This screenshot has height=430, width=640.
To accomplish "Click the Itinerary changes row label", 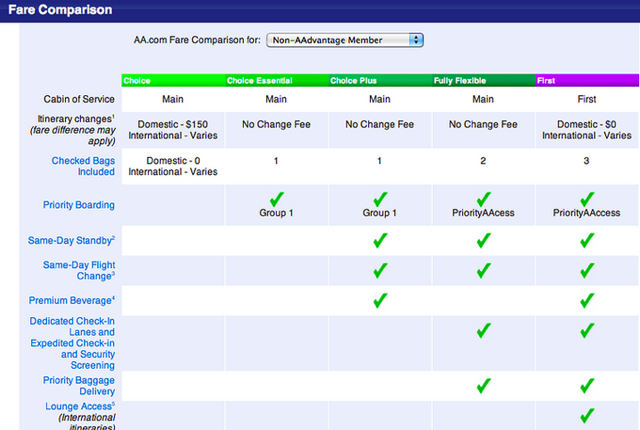I will point(72,130).
